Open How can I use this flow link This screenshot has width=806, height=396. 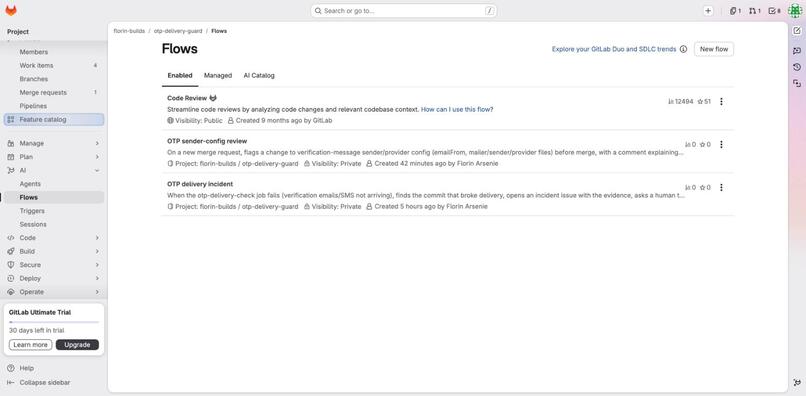pyautogui.click(x=457, y=110)
